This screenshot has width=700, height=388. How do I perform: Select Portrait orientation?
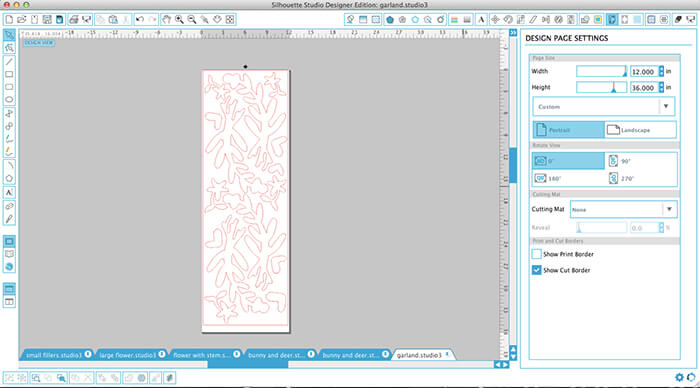click(x=568, y=130)
